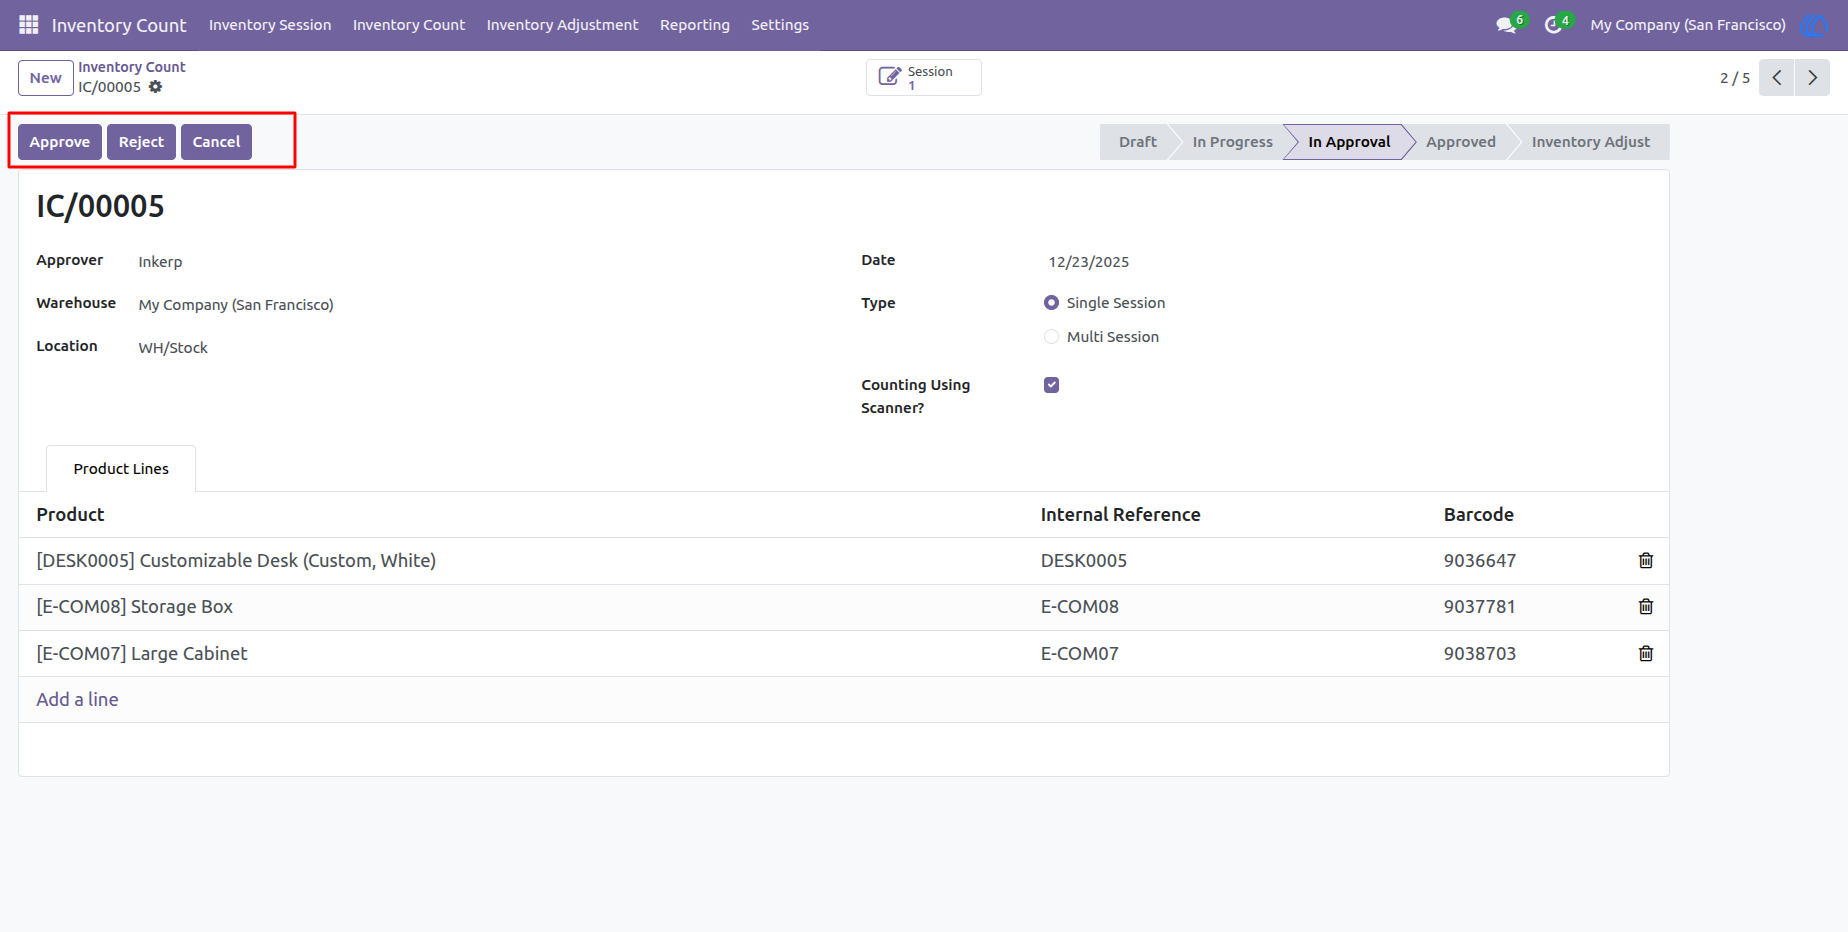
Task: Click the Approver field value Inkerp
Action: (160, 262)
